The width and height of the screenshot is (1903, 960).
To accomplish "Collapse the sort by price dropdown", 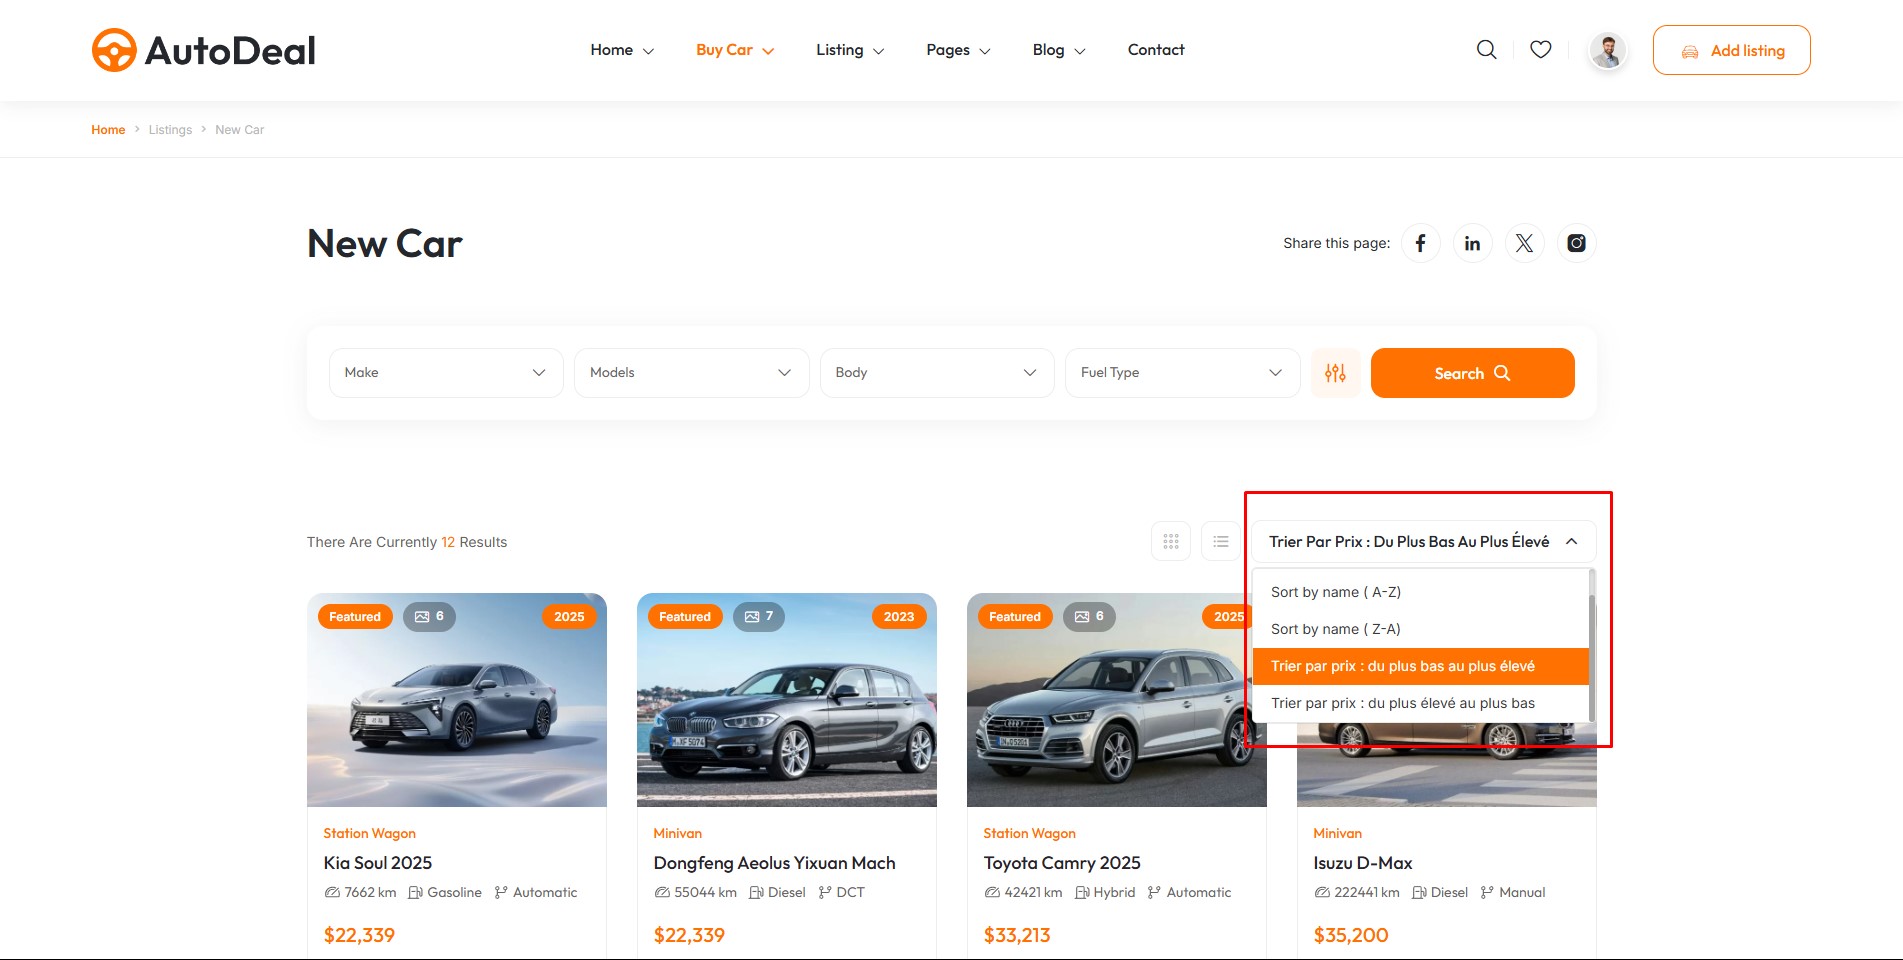I will 1423,542.
